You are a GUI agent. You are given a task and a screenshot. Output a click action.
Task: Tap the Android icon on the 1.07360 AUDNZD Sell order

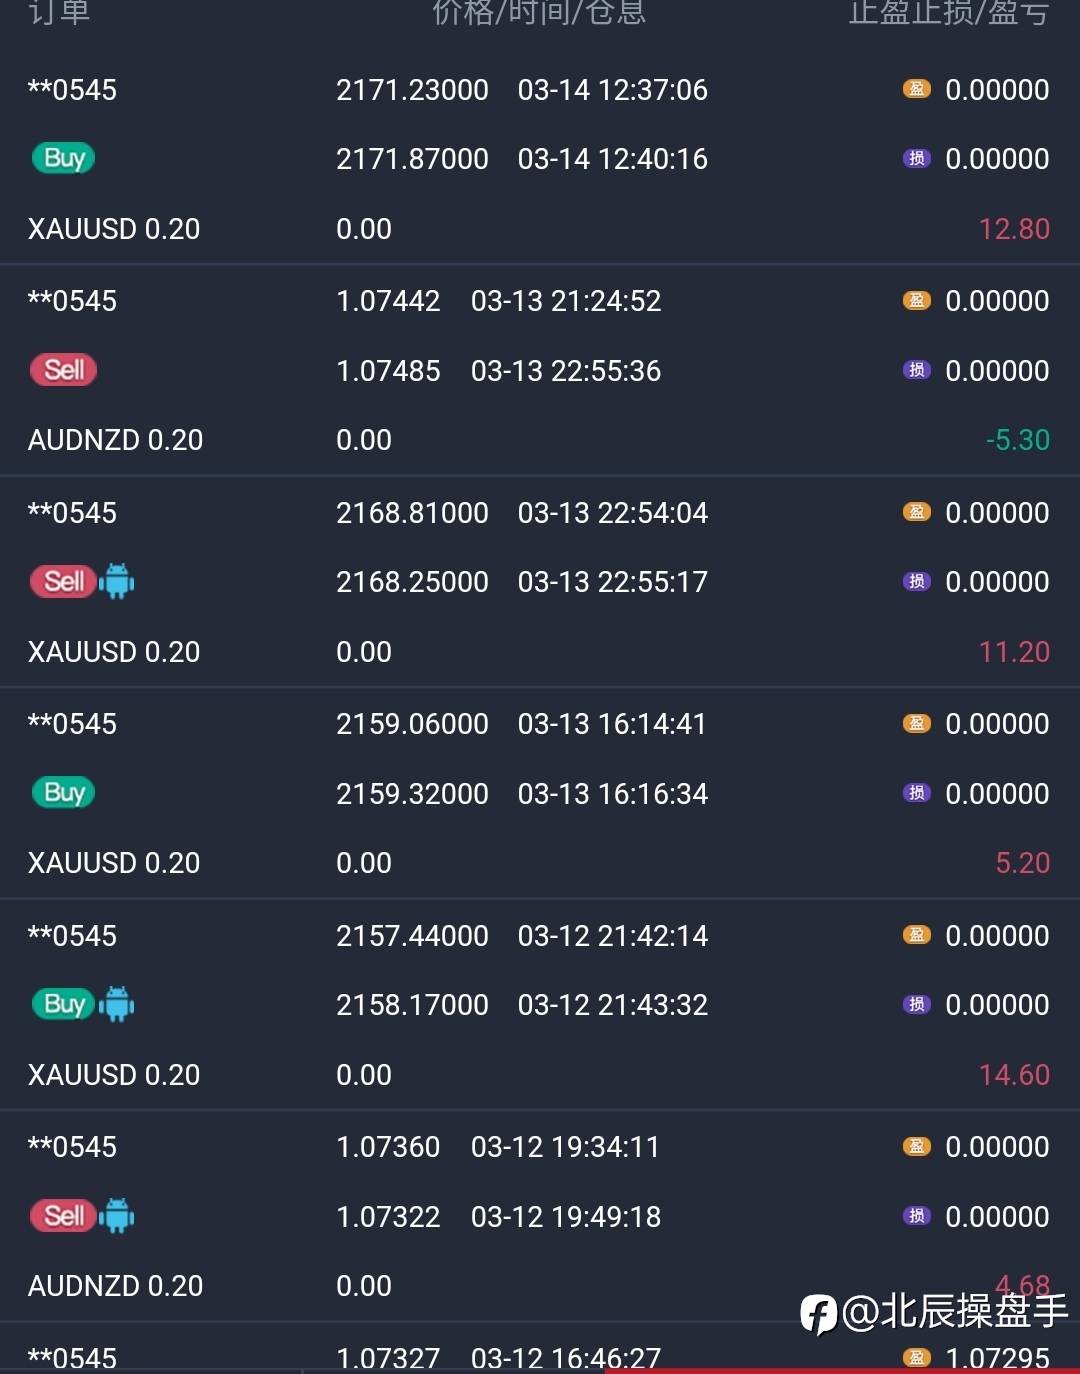pyautogui.click(x=117, y=1216)
